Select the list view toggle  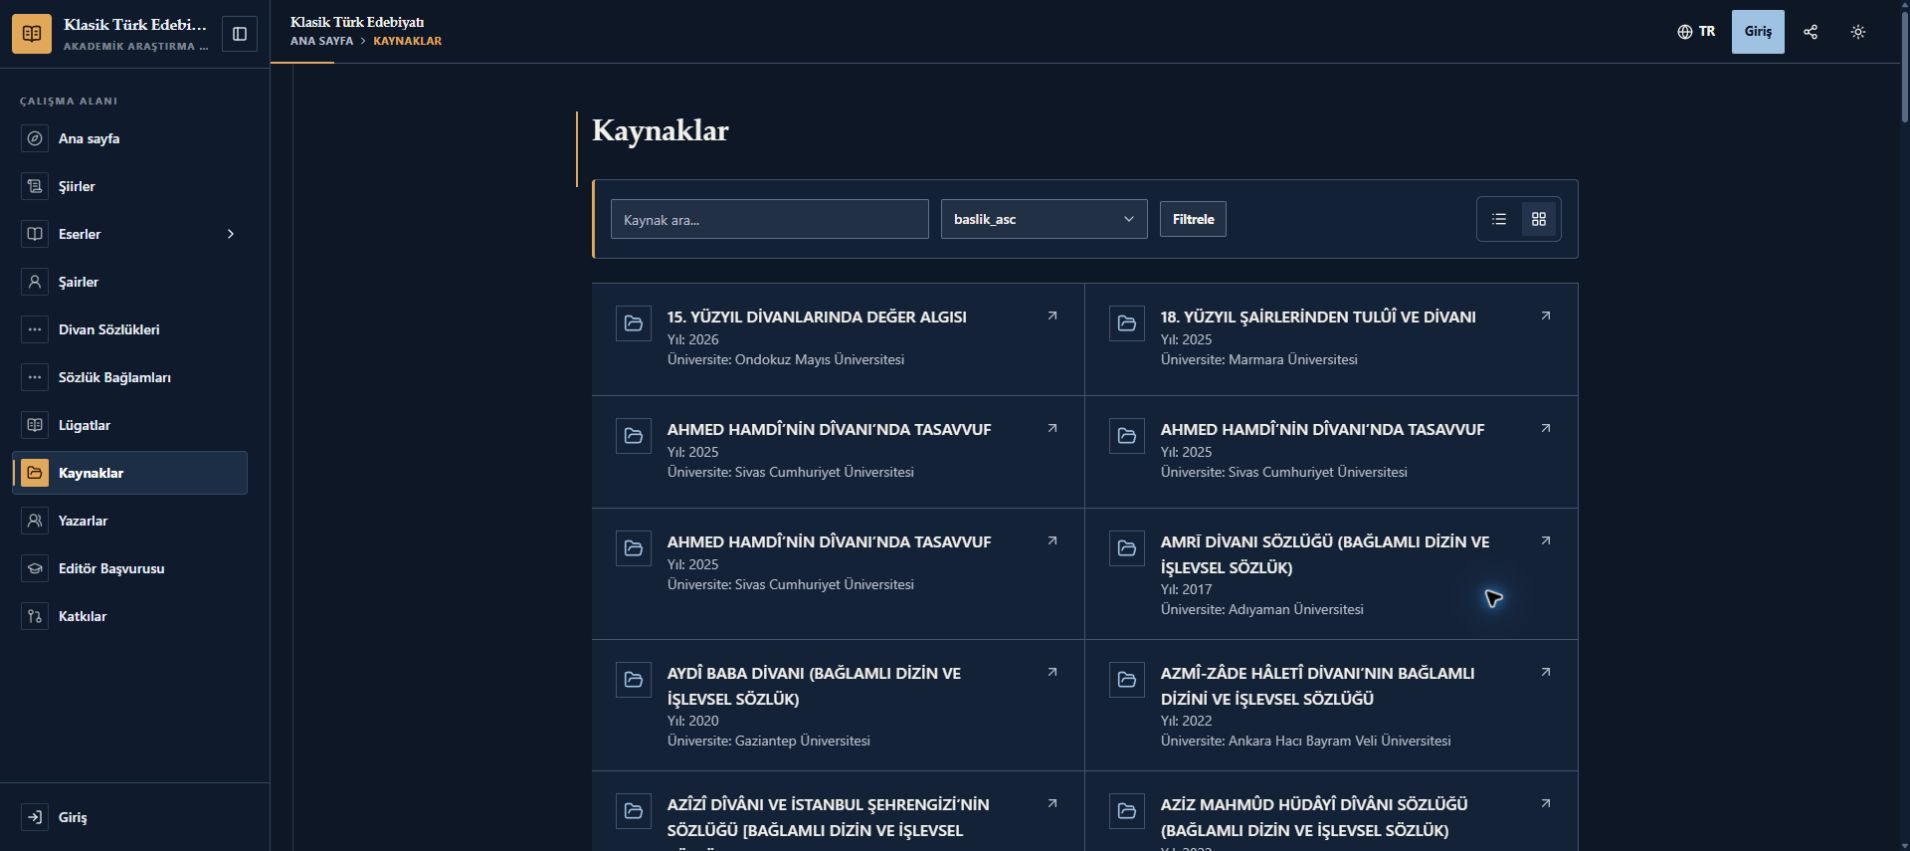[x=1499, y=219]
